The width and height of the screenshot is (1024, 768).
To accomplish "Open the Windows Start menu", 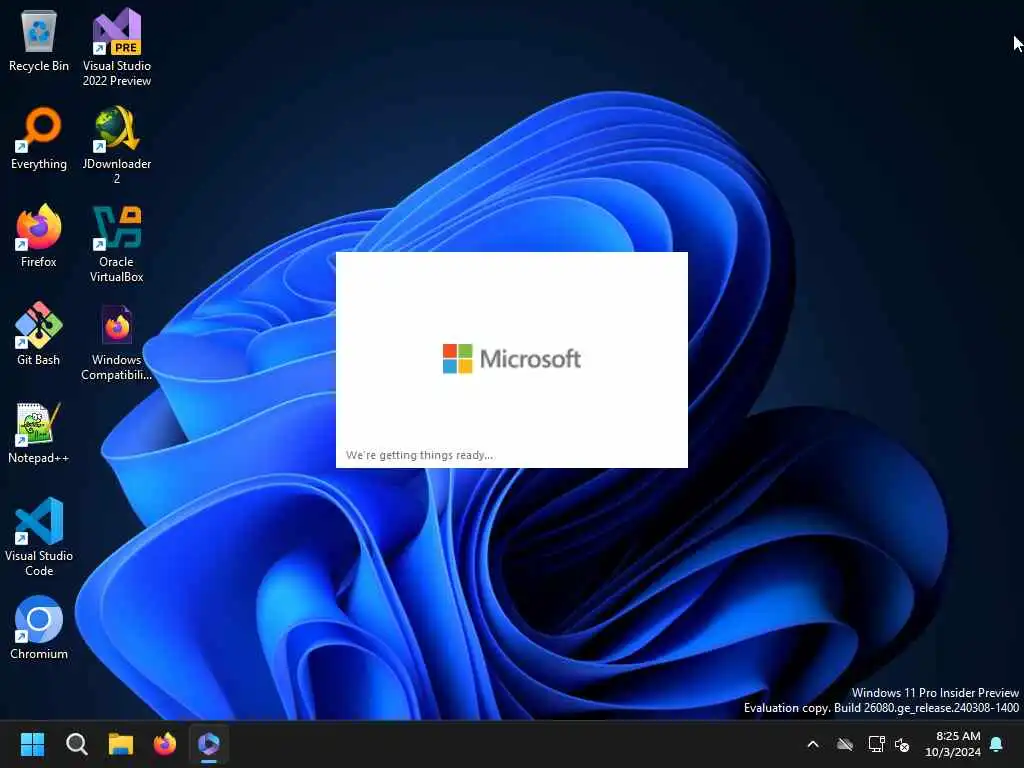I will [32, 744].
